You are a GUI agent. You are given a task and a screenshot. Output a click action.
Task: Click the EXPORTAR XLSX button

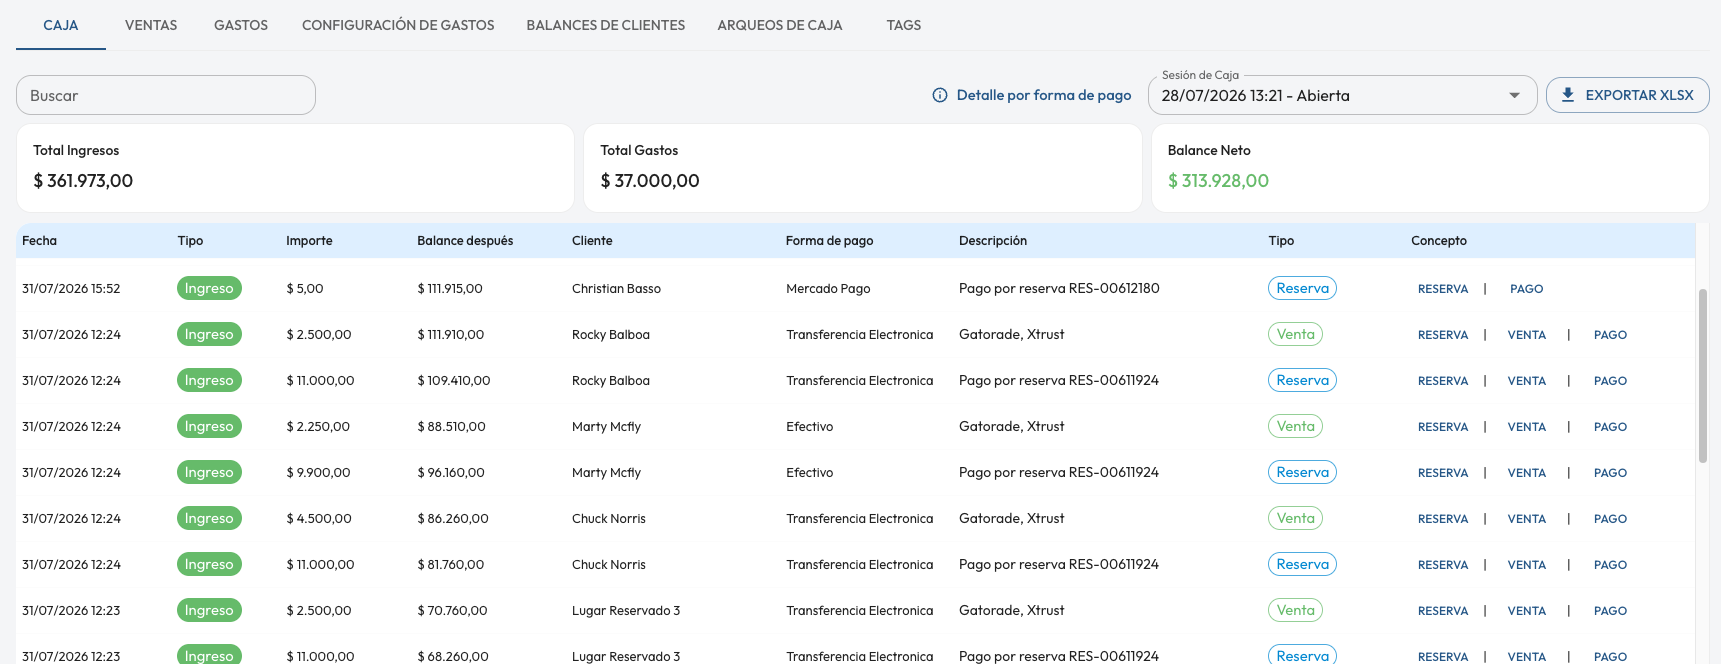(x=1627, y=95)
